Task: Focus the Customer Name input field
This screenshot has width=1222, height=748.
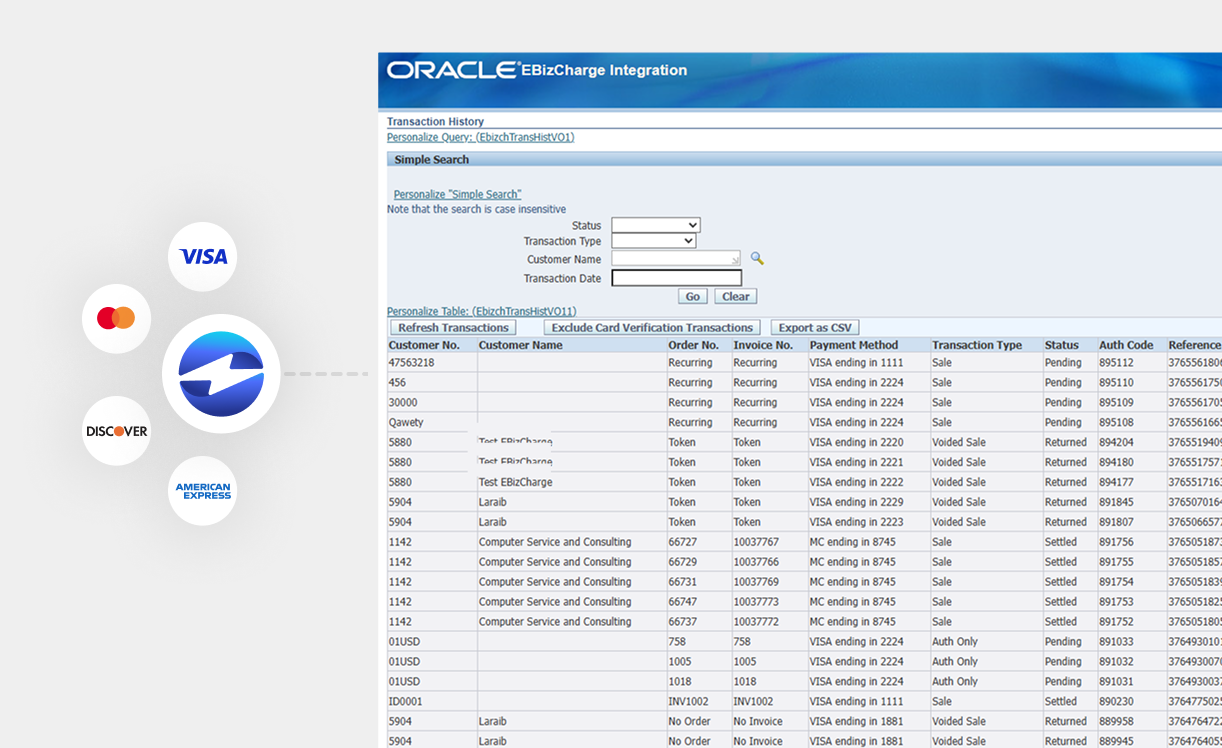Action: tap(676, 259)
